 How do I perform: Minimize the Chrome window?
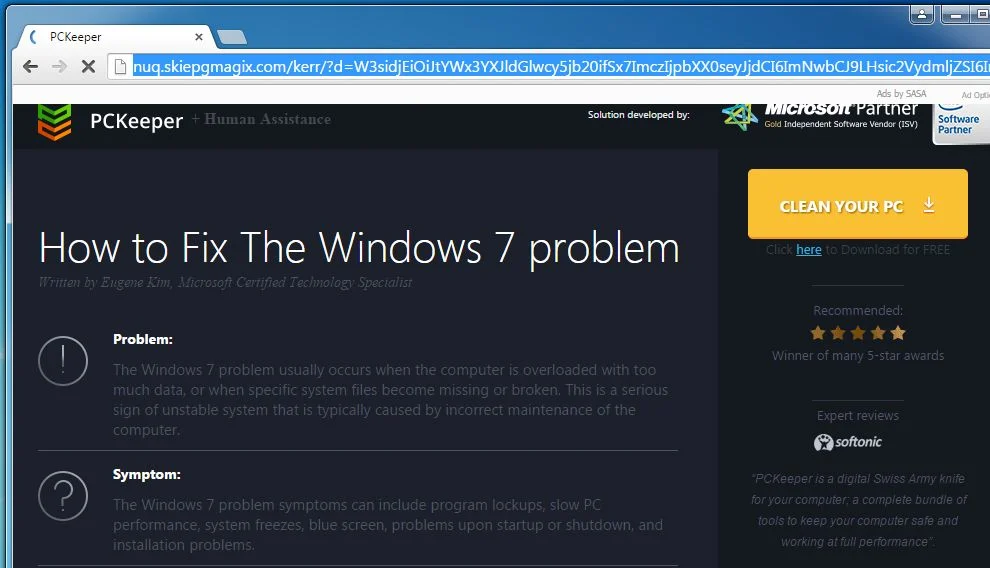pyautogui.click(x=956, y=14)
